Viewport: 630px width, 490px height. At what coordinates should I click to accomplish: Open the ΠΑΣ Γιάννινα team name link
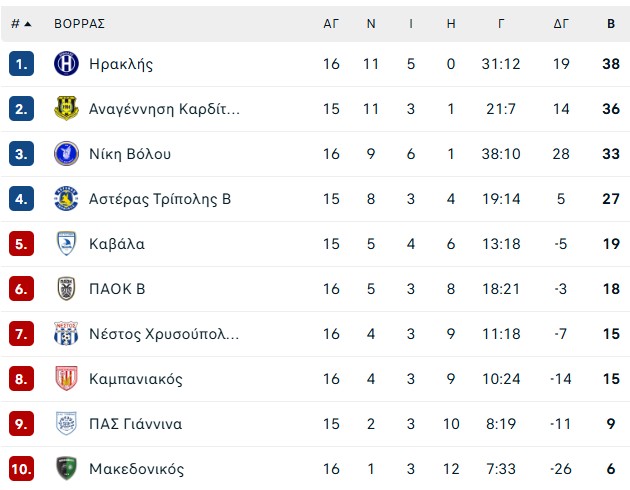click(x=135, y=424)
